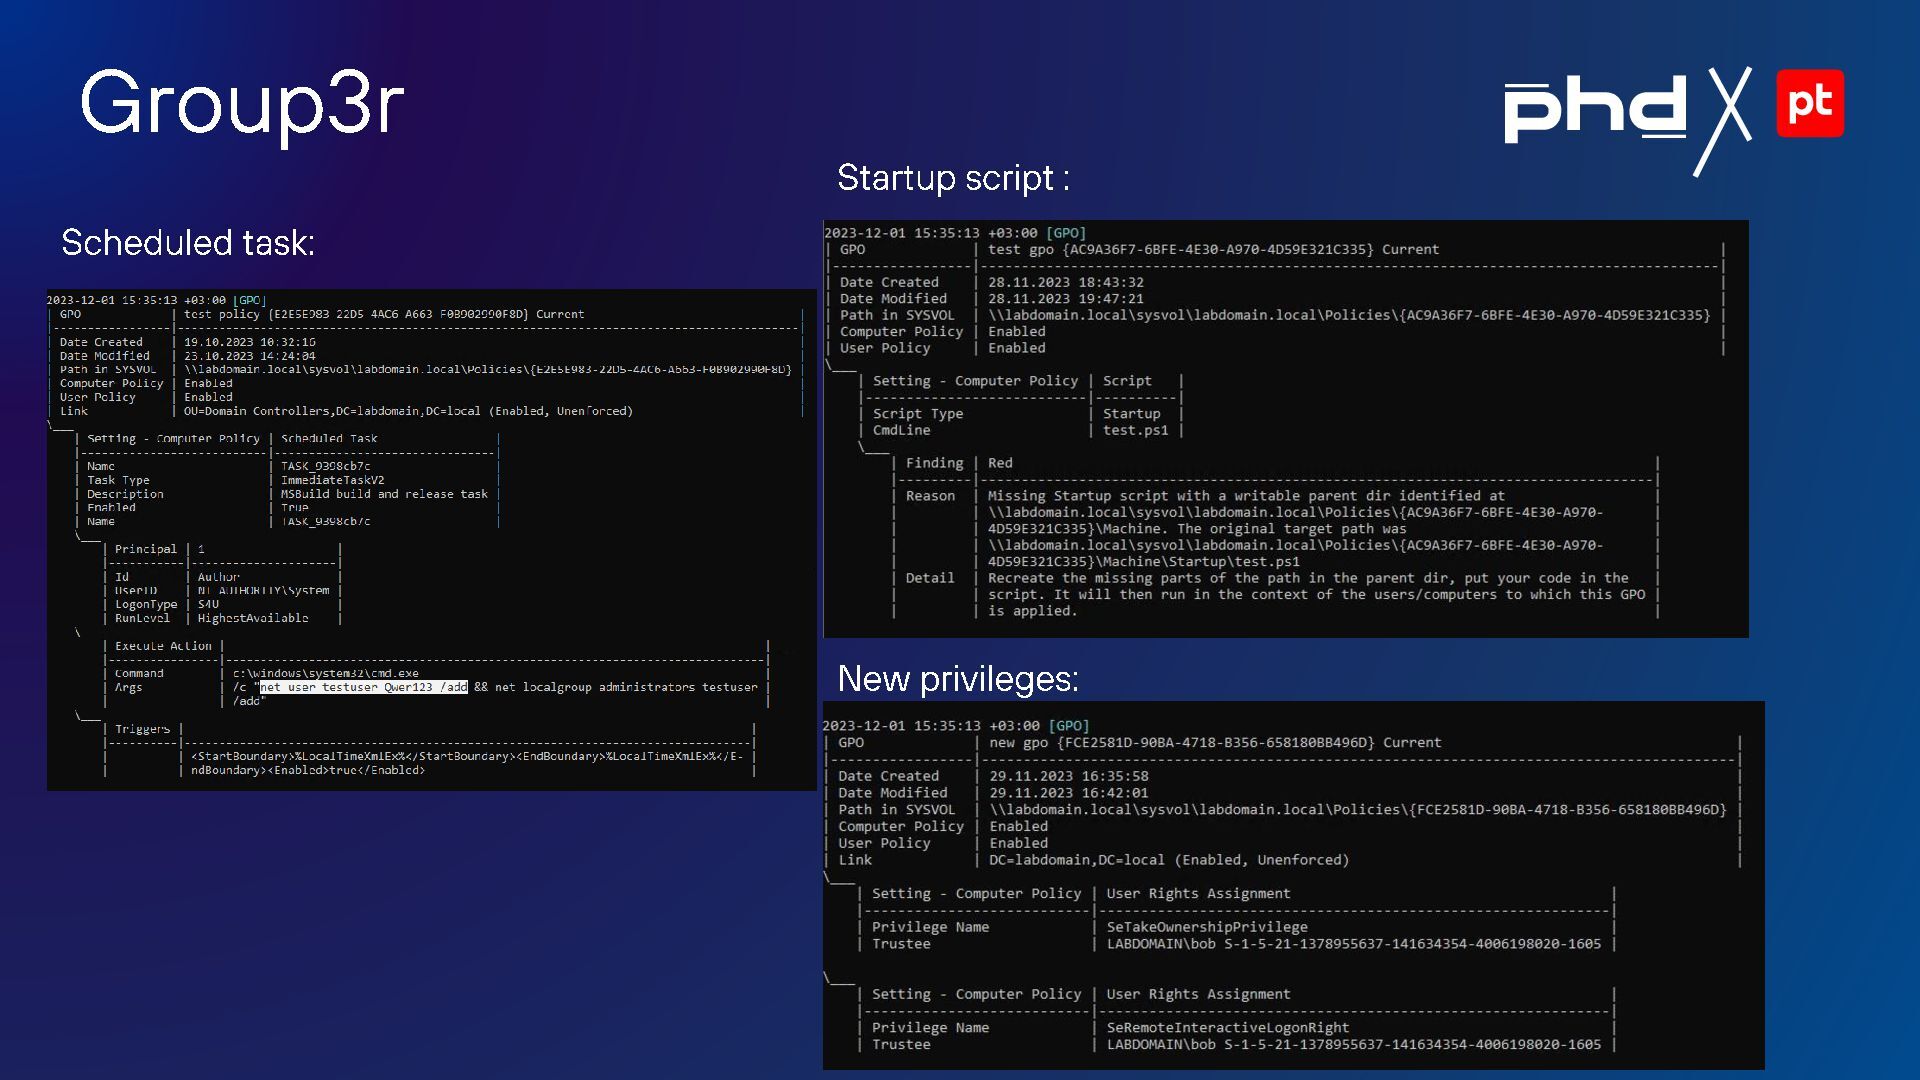This screenshot has width=1920, height=1080.
Task: Click the SeRemoteInteractiveLogonRight entry
Action: [x=1227, y=1028]
